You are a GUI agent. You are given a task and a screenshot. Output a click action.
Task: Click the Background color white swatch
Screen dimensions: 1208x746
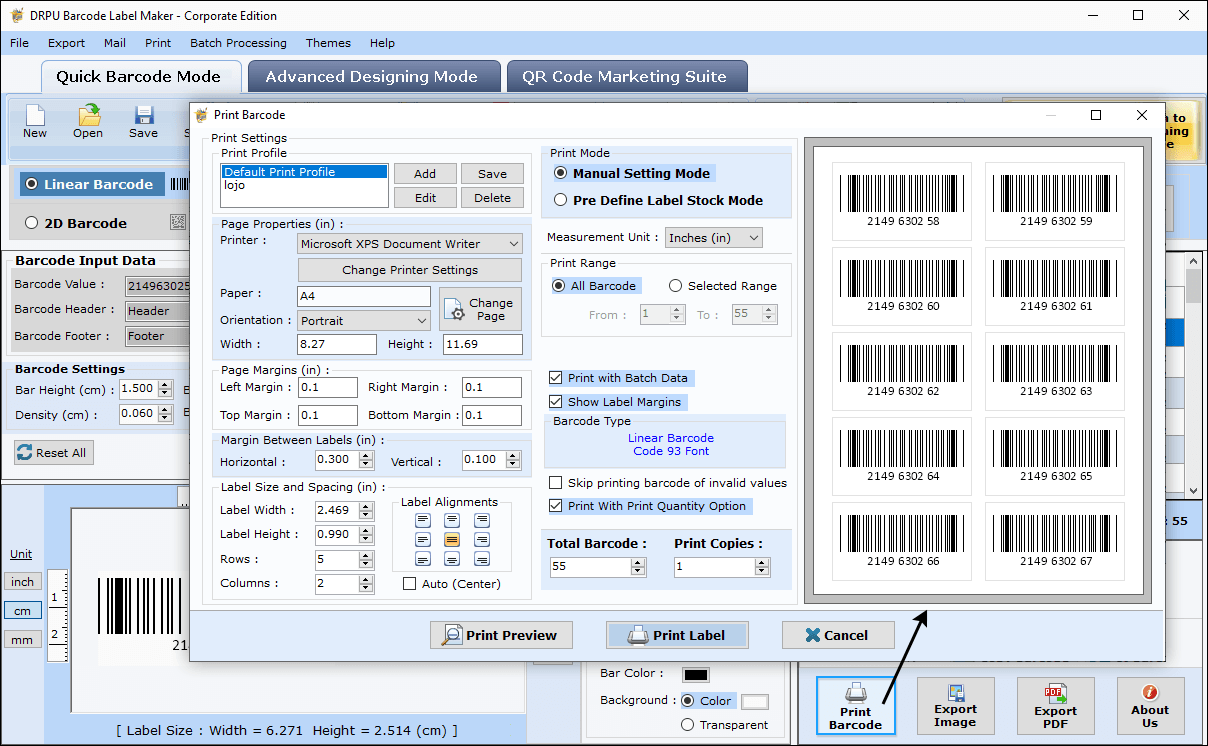click(x=755, y=701)
